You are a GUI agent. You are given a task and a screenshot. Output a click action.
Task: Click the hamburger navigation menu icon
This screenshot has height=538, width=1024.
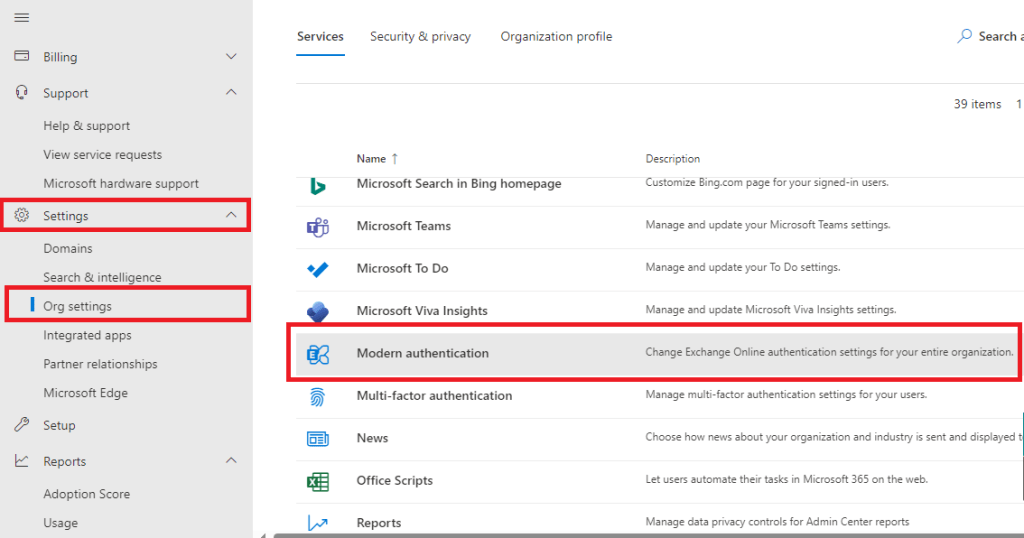pyautogui.click(x=21, y=18)
